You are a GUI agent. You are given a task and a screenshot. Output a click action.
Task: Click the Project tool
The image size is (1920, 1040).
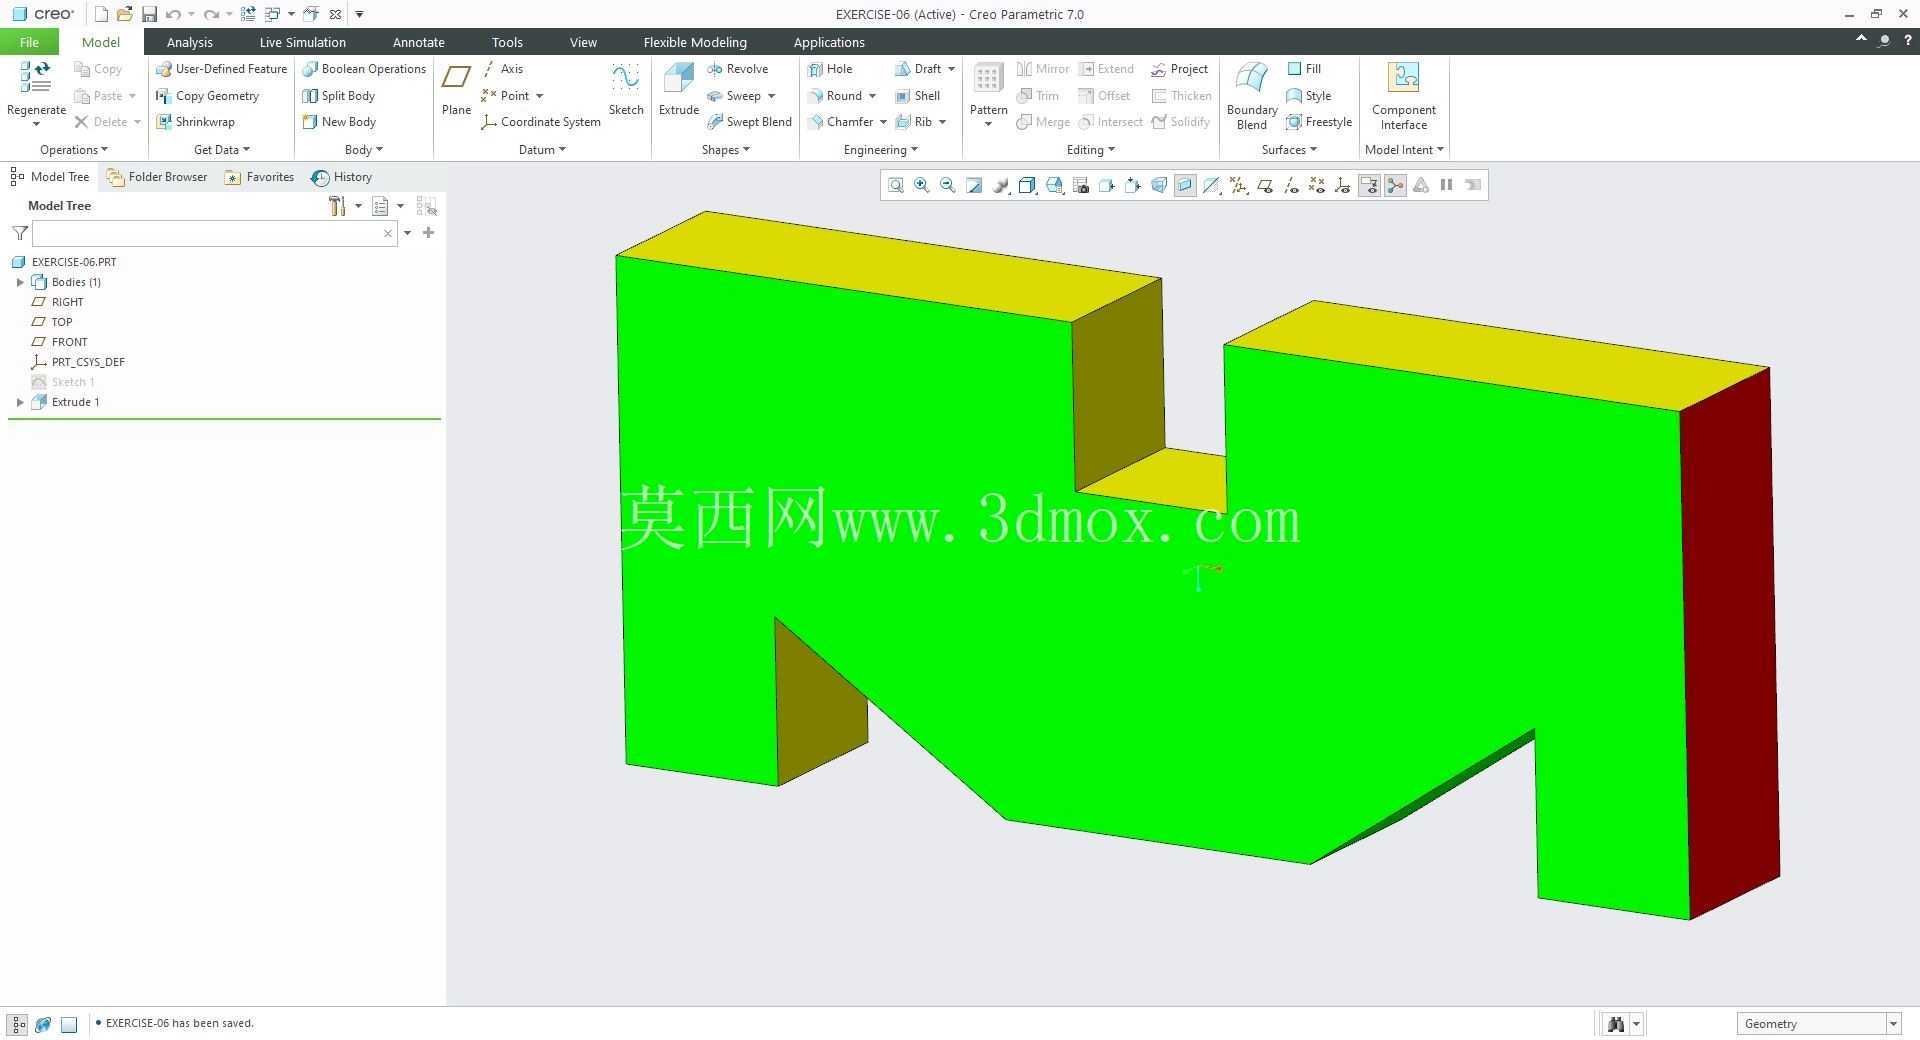(x=1179, y=69)
